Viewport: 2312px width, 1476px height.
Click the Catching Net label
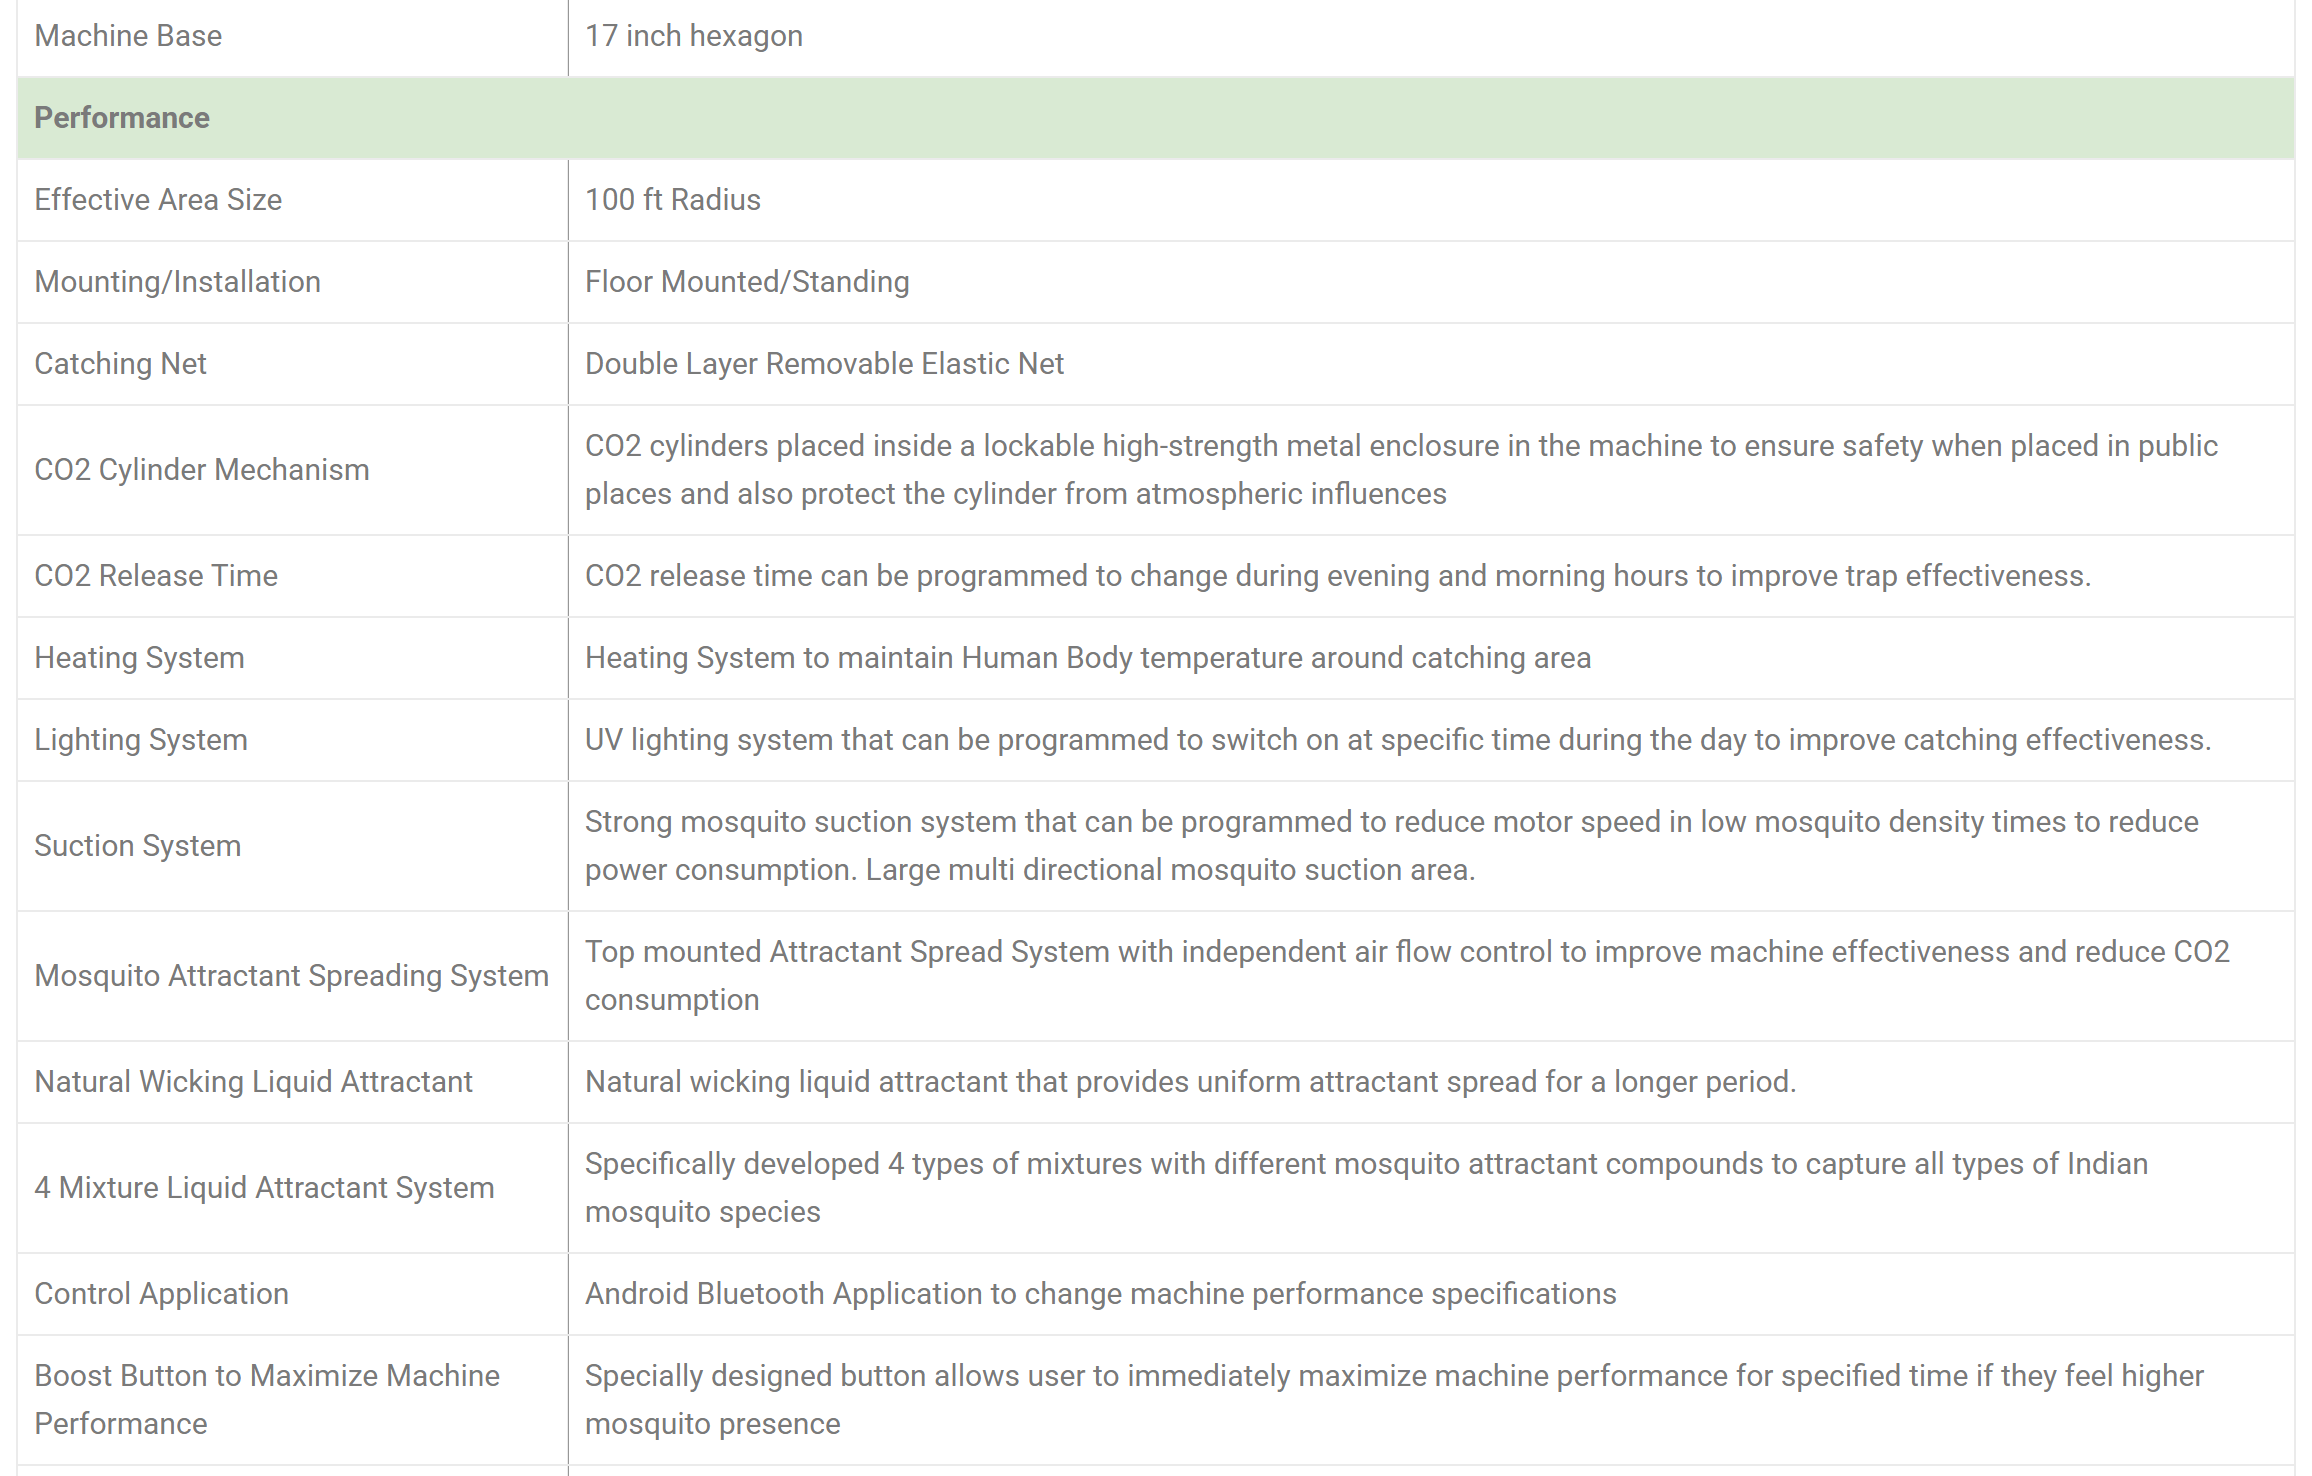[120, 364]
